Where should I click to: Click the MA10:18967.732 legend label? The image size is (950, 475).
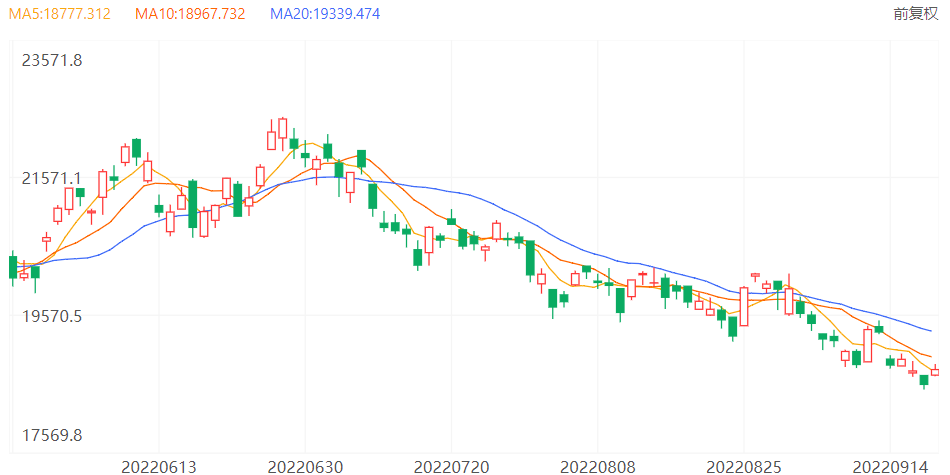tap(190, 14)
